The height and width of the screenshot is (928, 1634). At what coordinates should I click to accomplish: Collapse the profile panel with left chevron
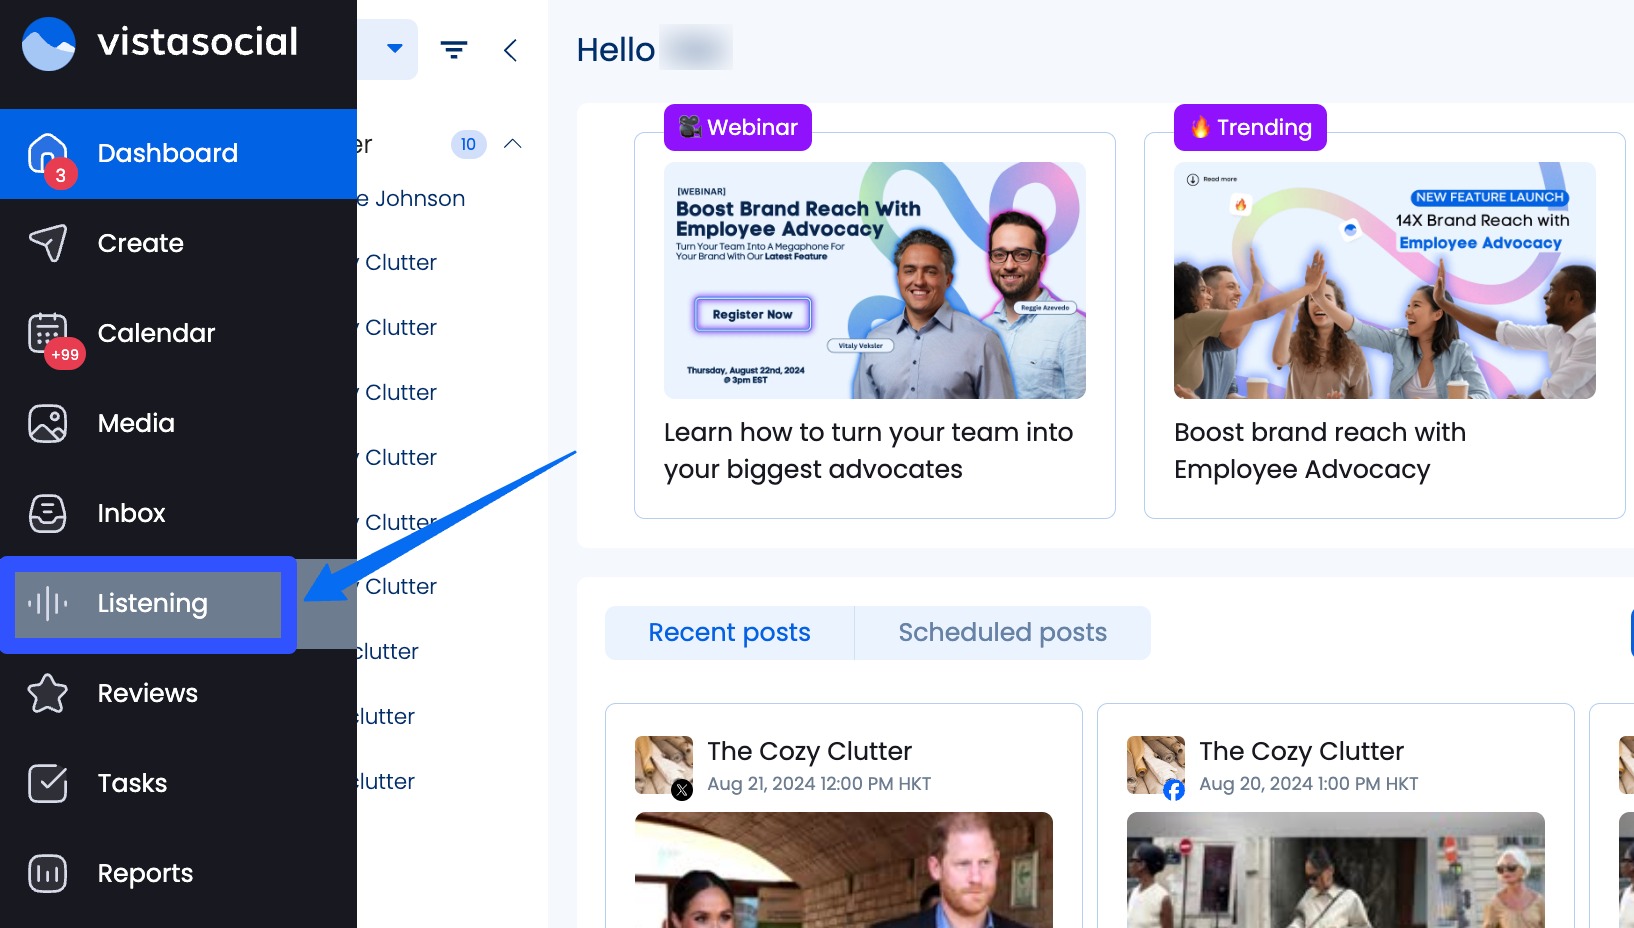[510, 50]
